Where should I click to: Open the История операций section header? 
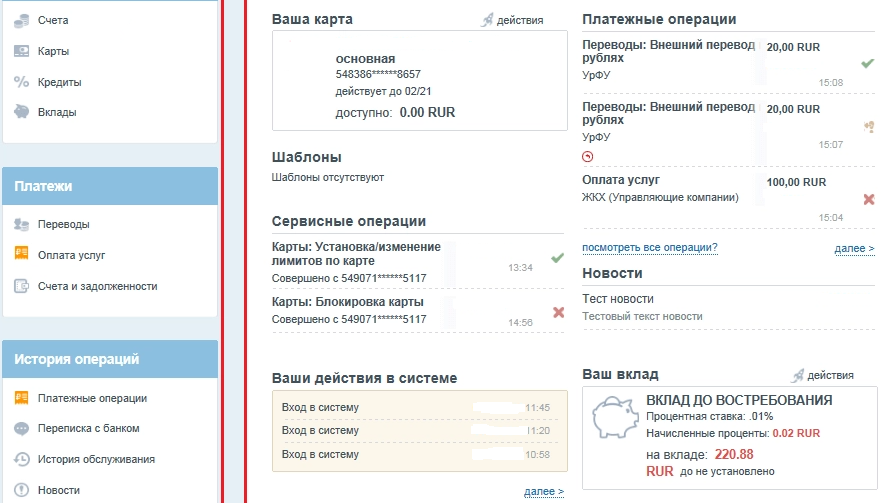[110, 359]
